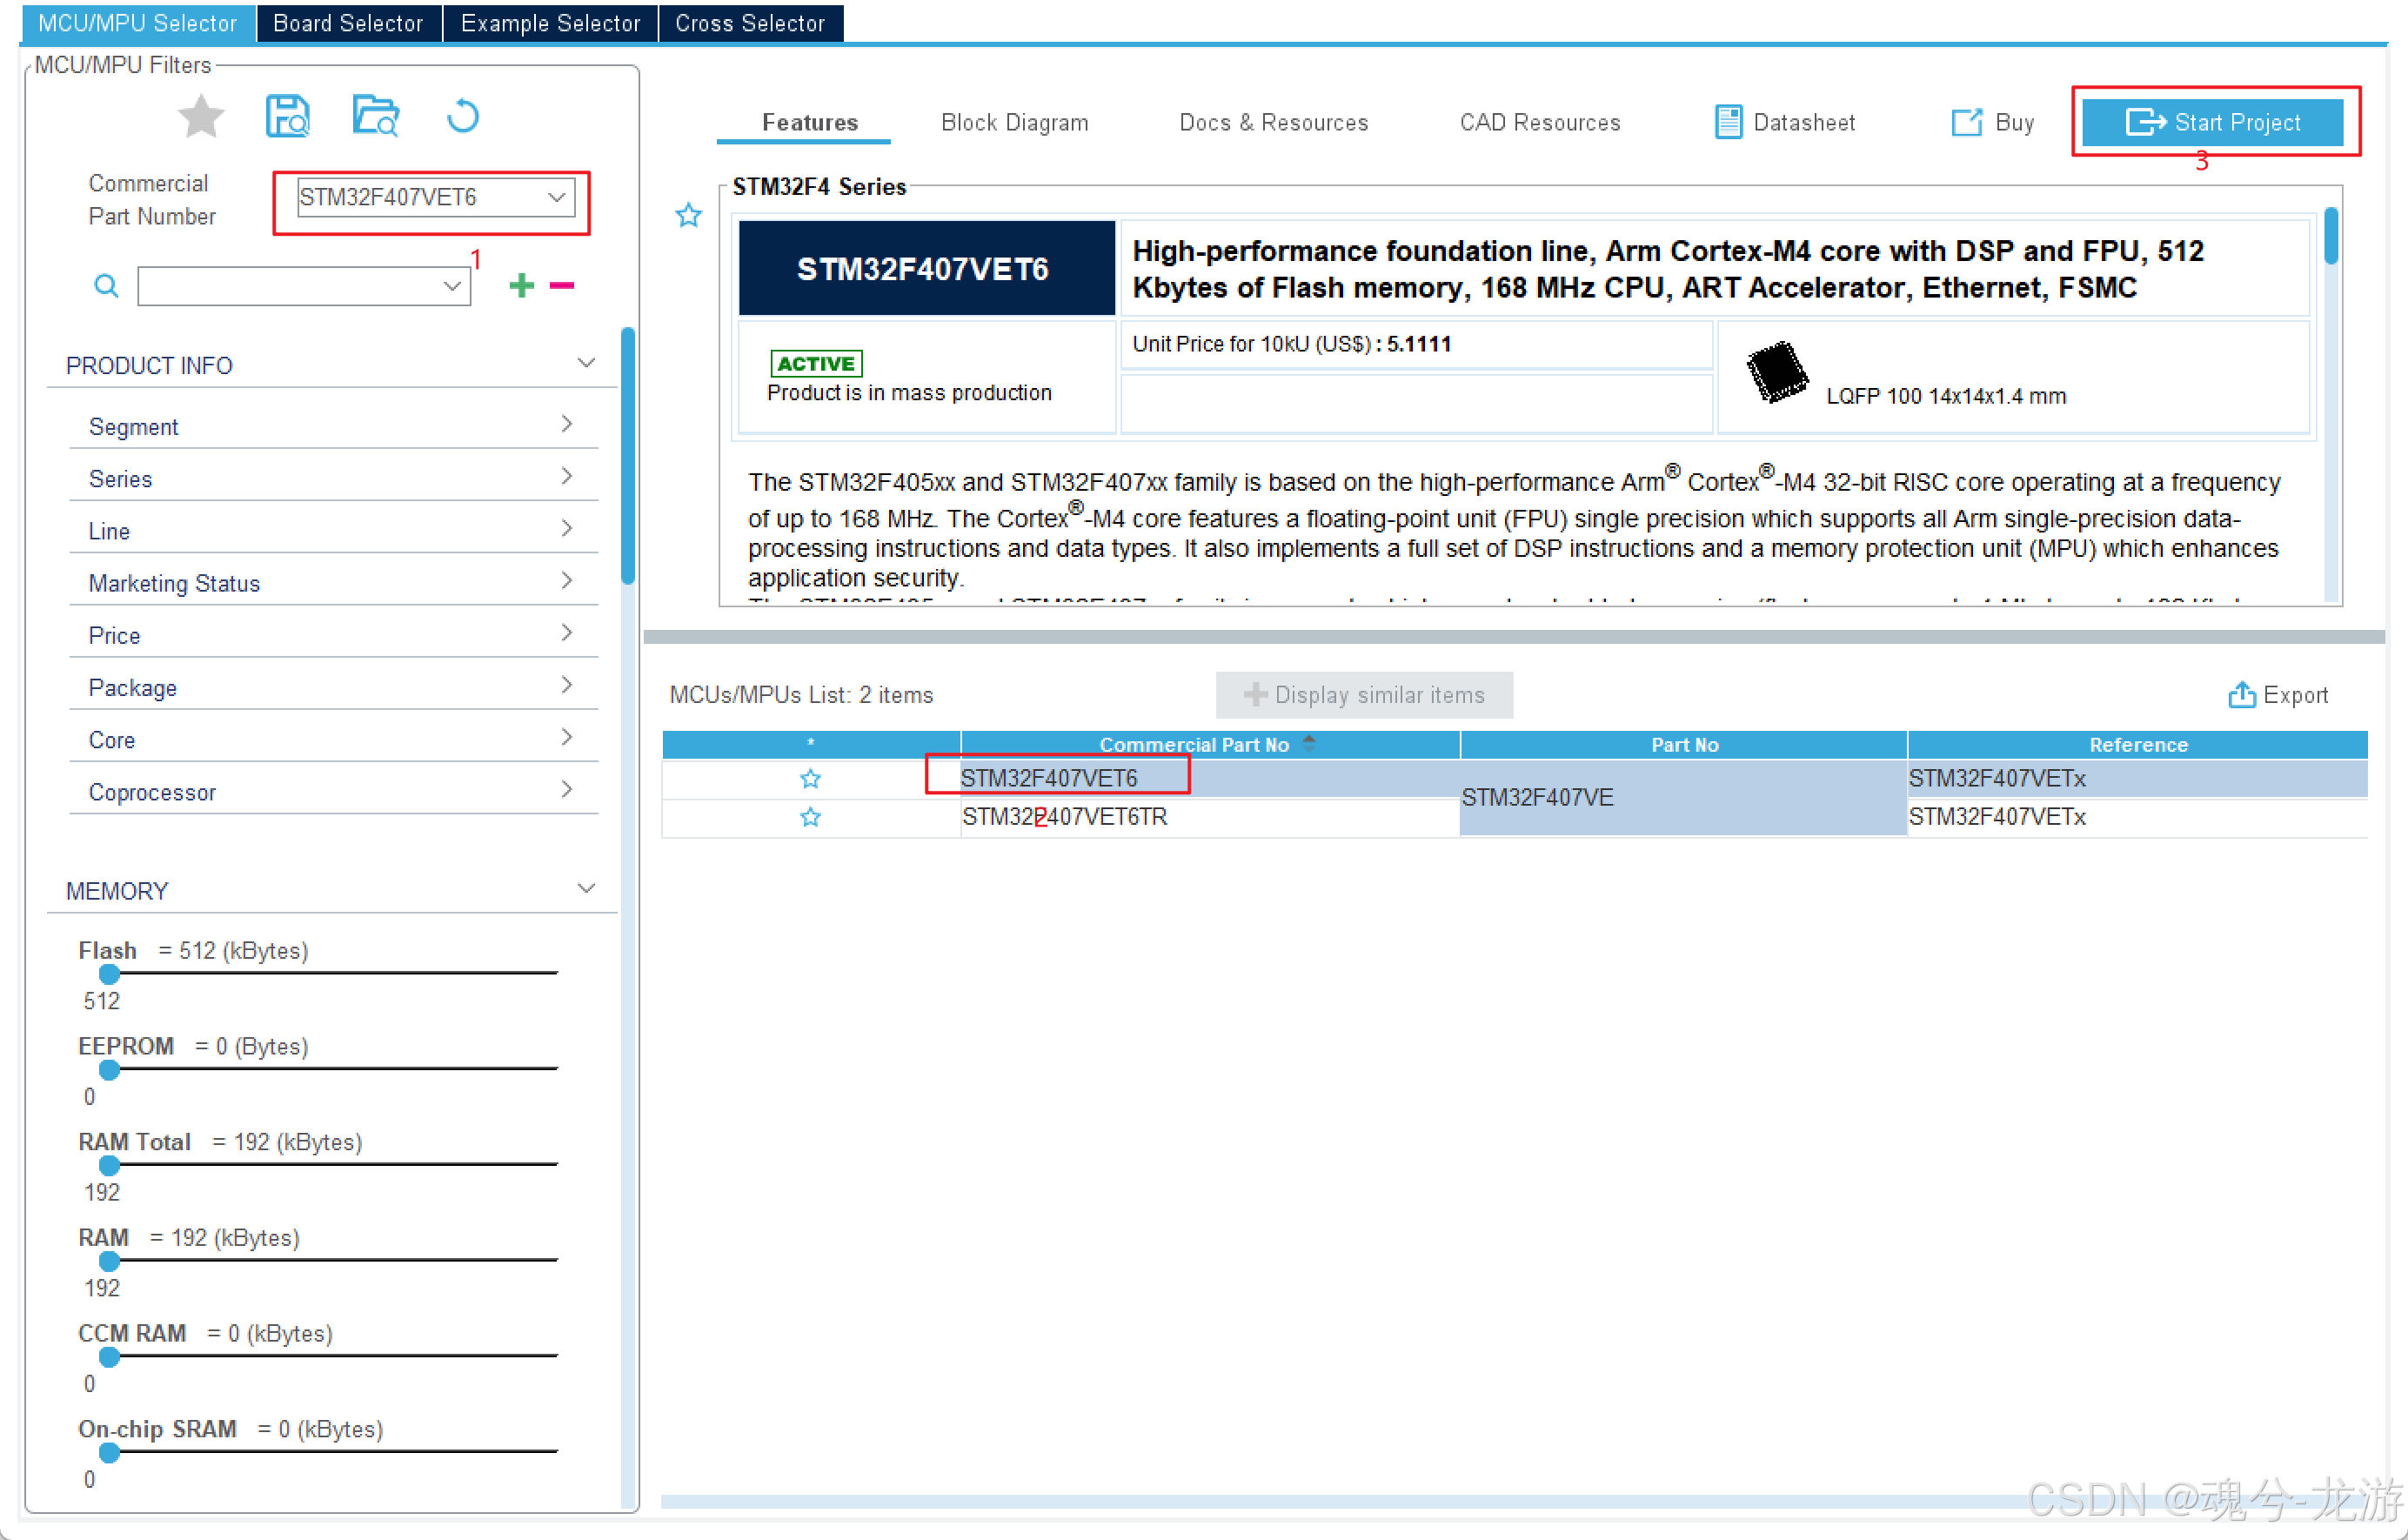
Task: Open the Block Diagram tab
Action: 1014,122
